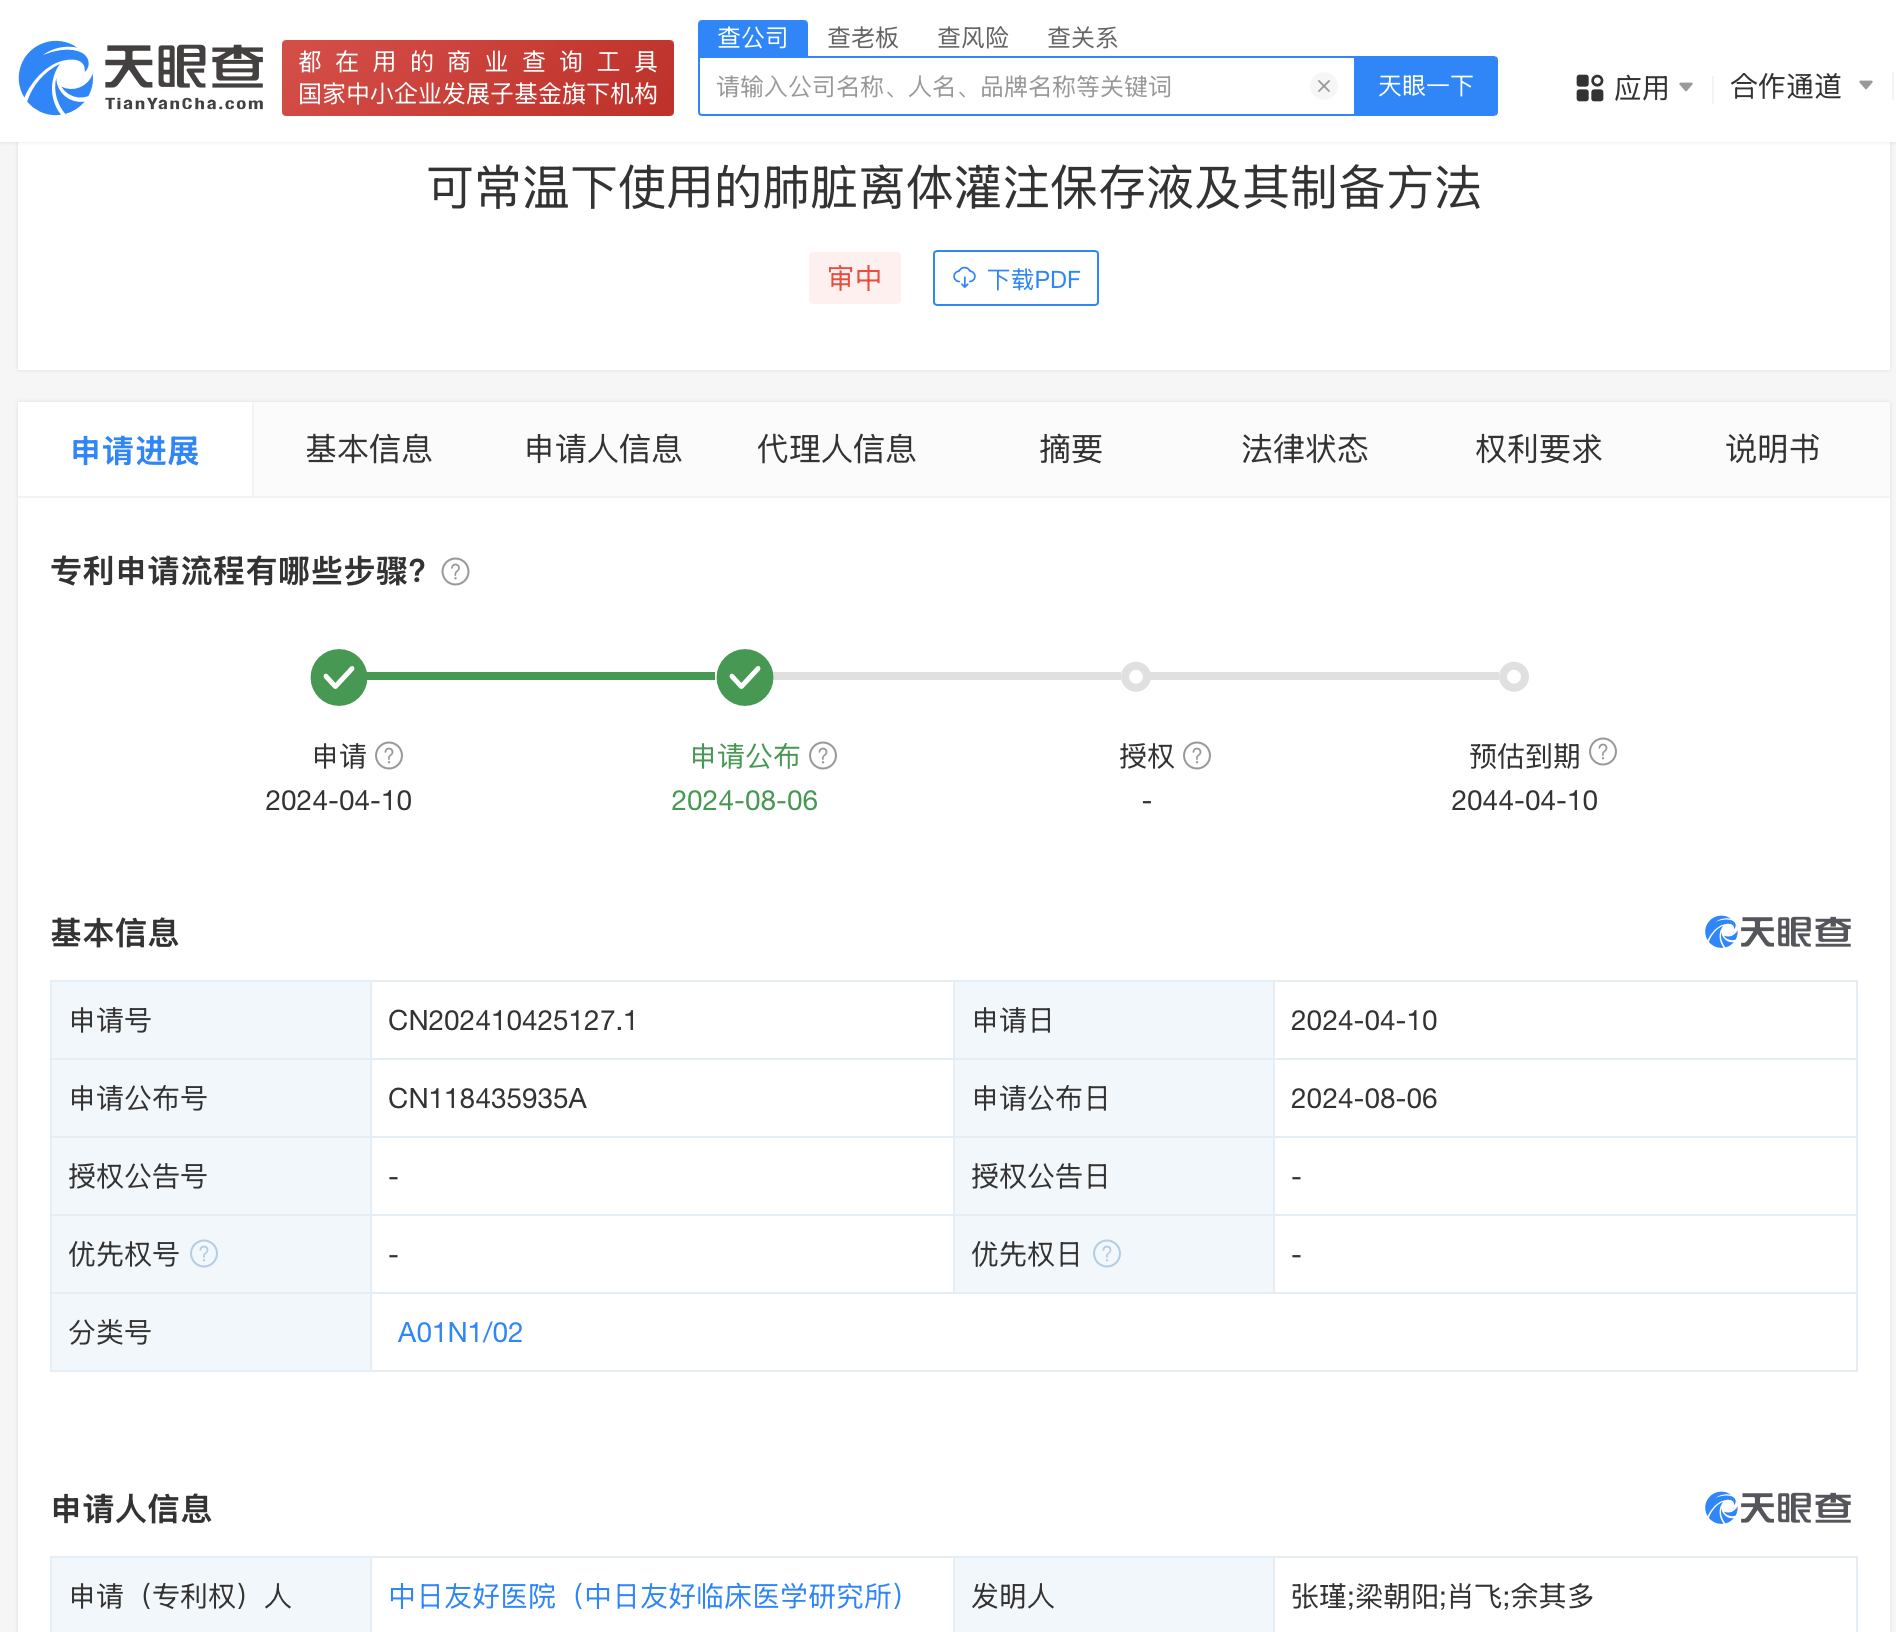1896x1632 pixels.
Task: Click the TianYanCha logo in header
Action: click(x=142, y=78)
